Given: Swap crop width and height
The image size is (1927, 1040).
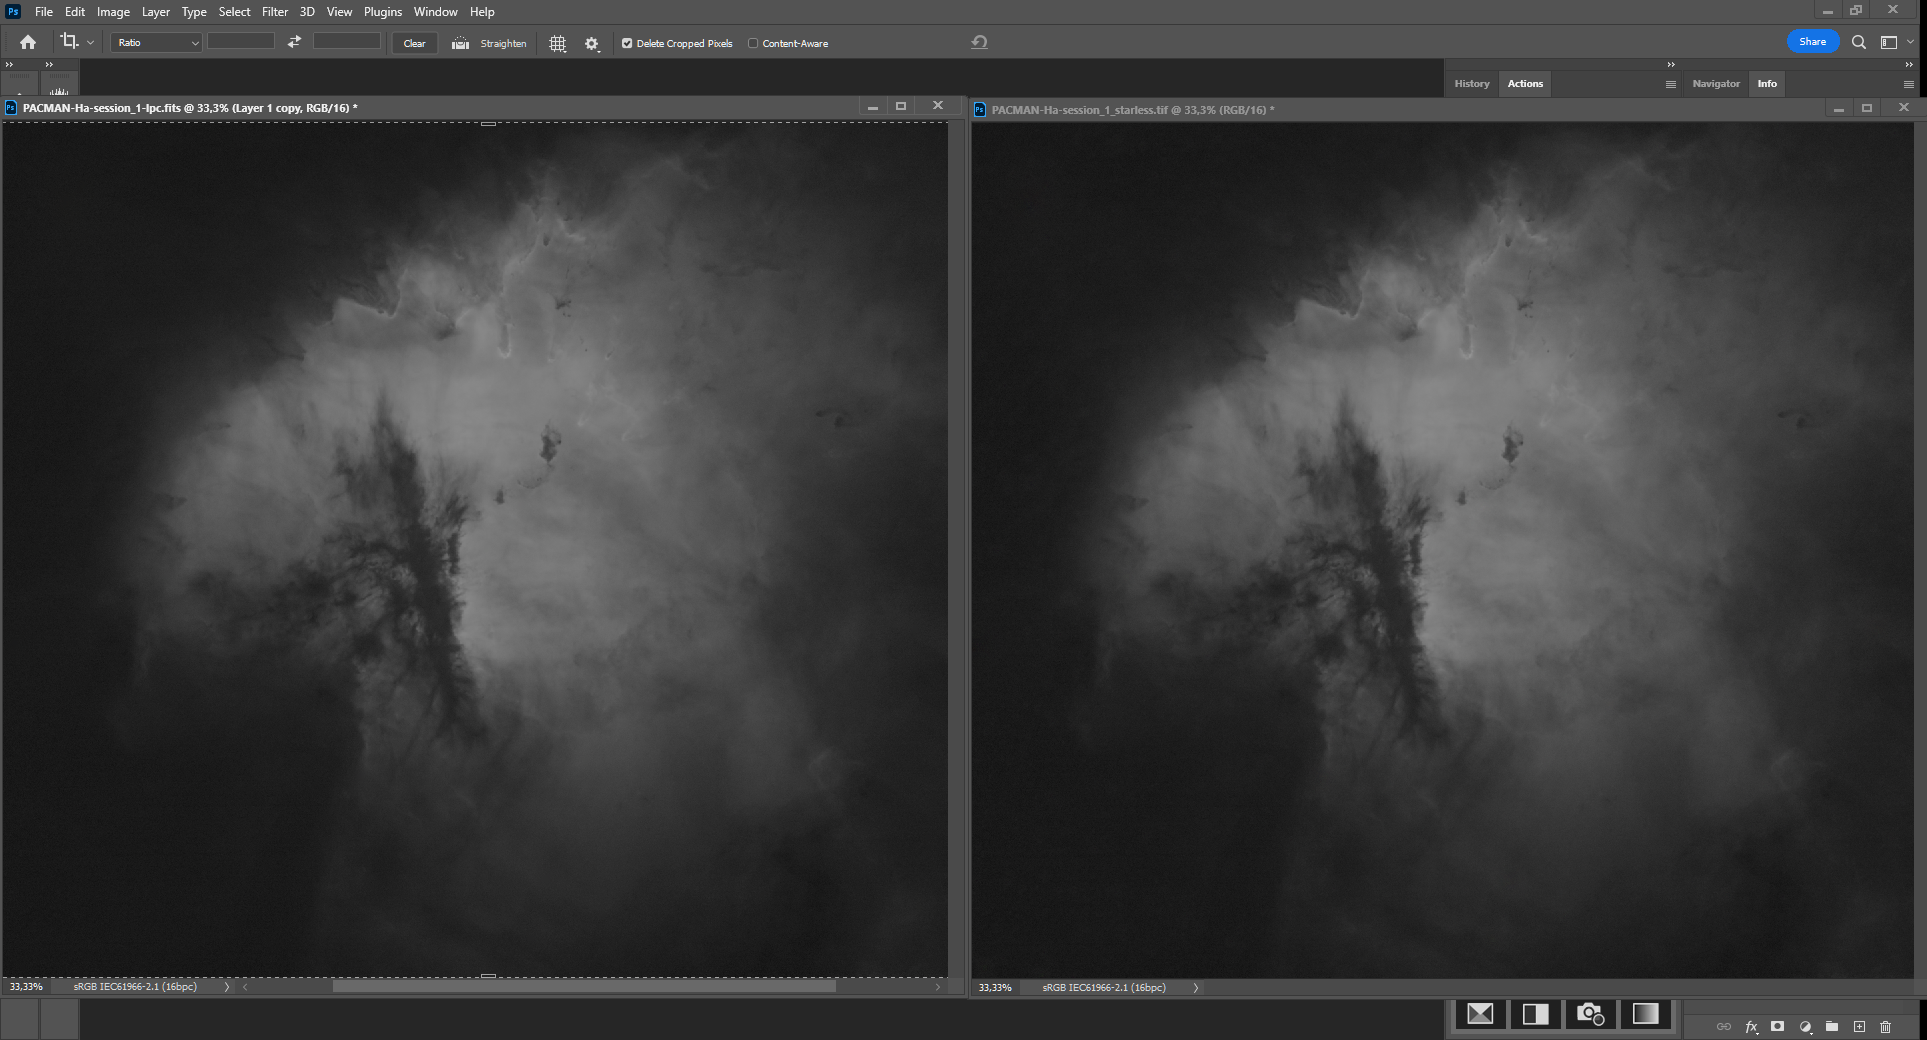Looking at the screenshot, I should click(294, 42).
